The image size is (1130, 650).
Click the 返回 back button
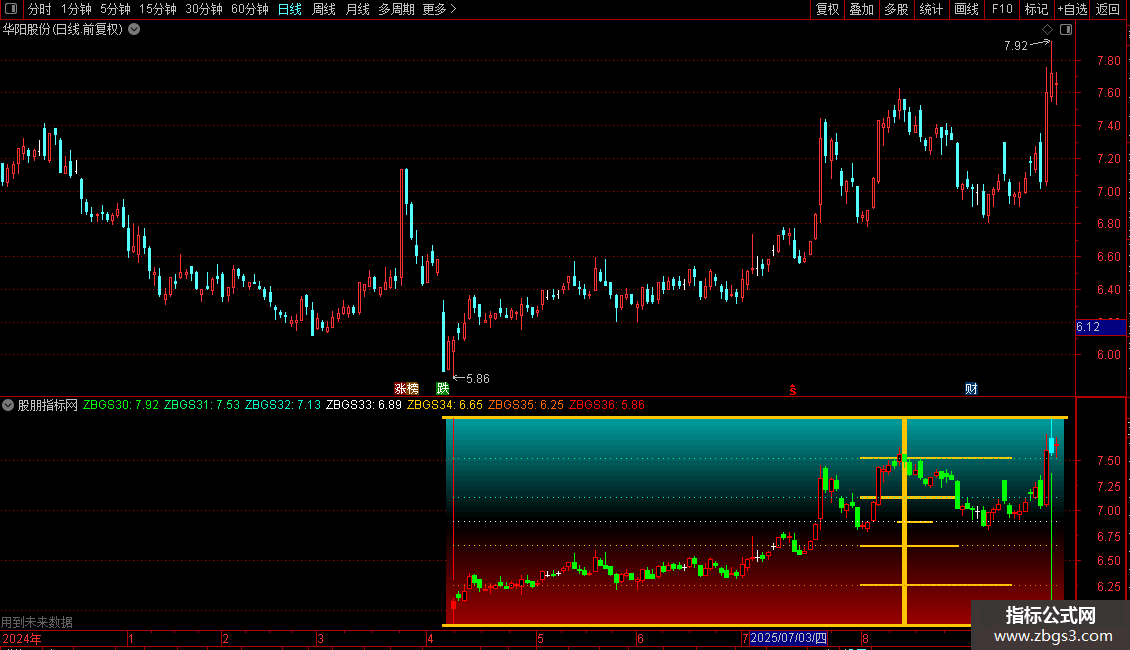[1108, 9]
